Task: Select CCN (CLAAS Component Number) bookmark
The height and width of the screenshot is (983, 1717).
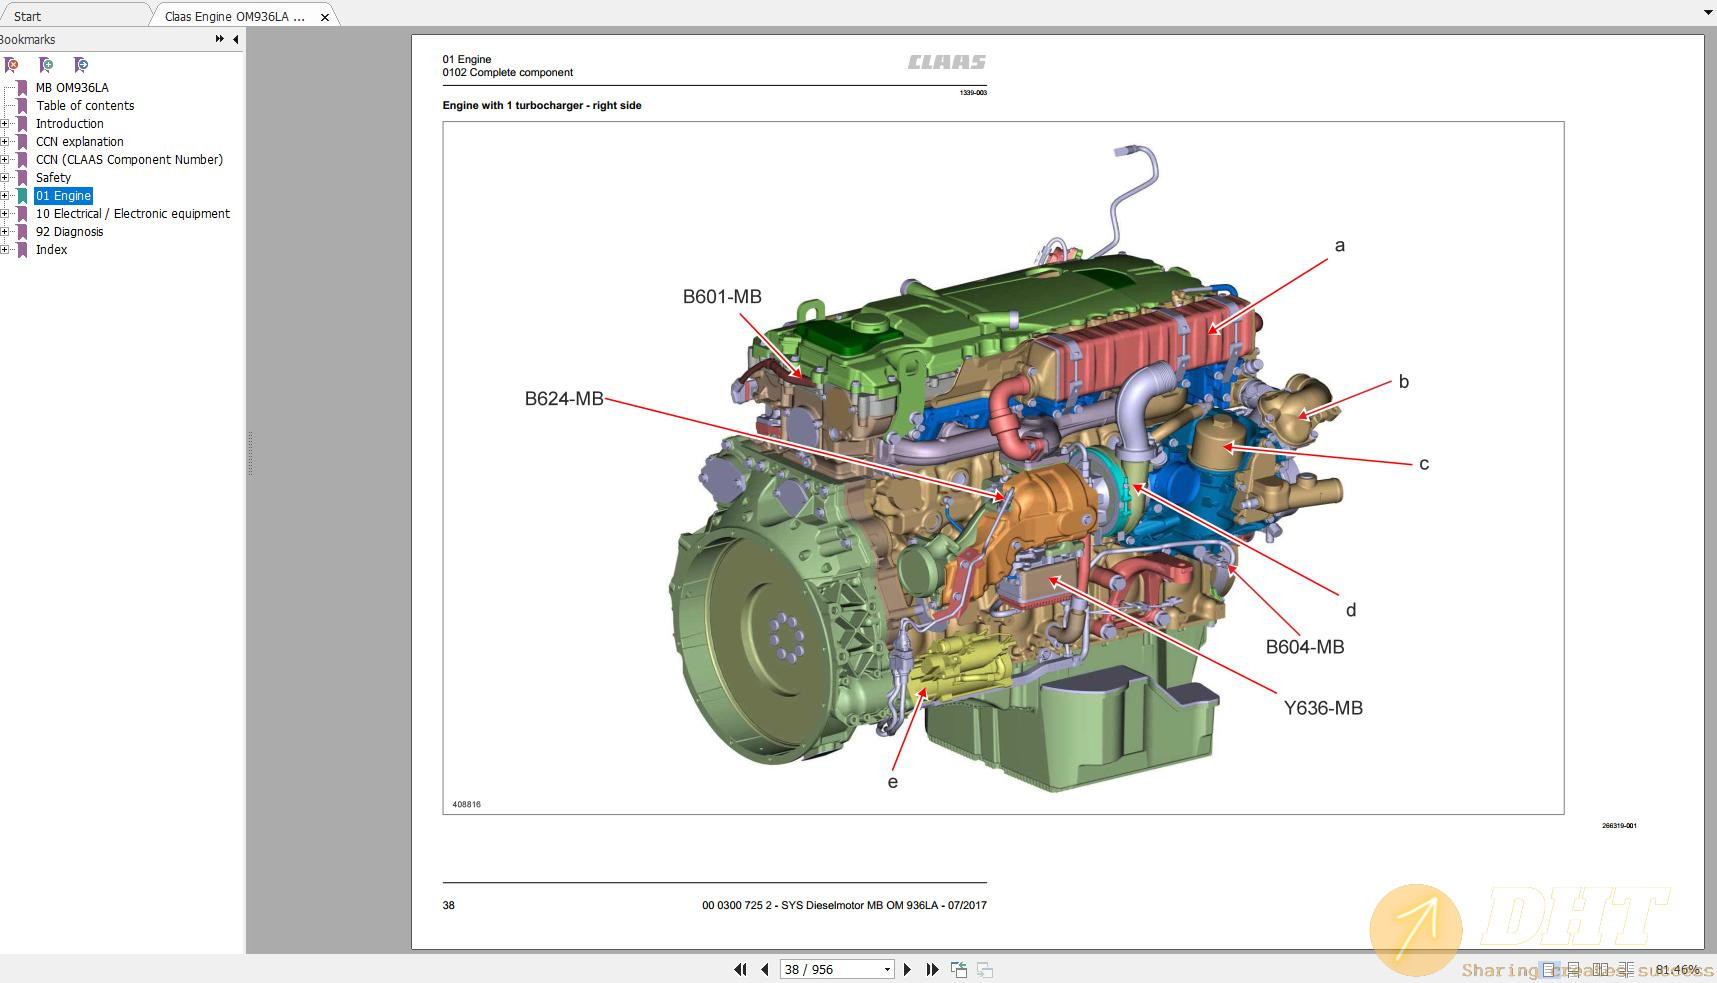Action: pyautogui.click(x=129, y=160)
